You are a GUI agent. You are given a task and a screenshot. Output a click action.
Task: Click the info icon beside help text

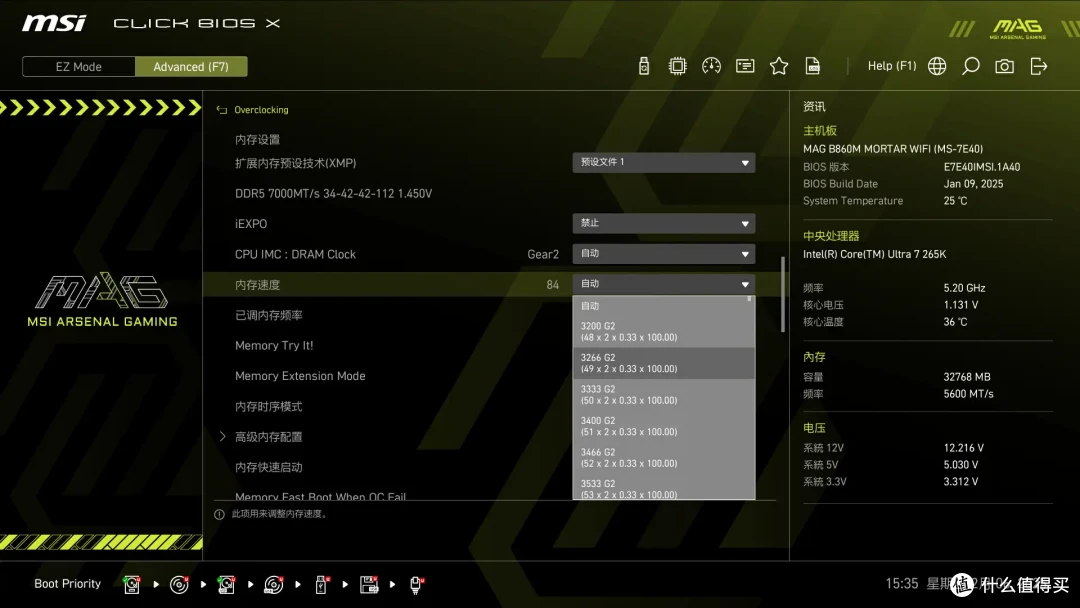[219, 514]
